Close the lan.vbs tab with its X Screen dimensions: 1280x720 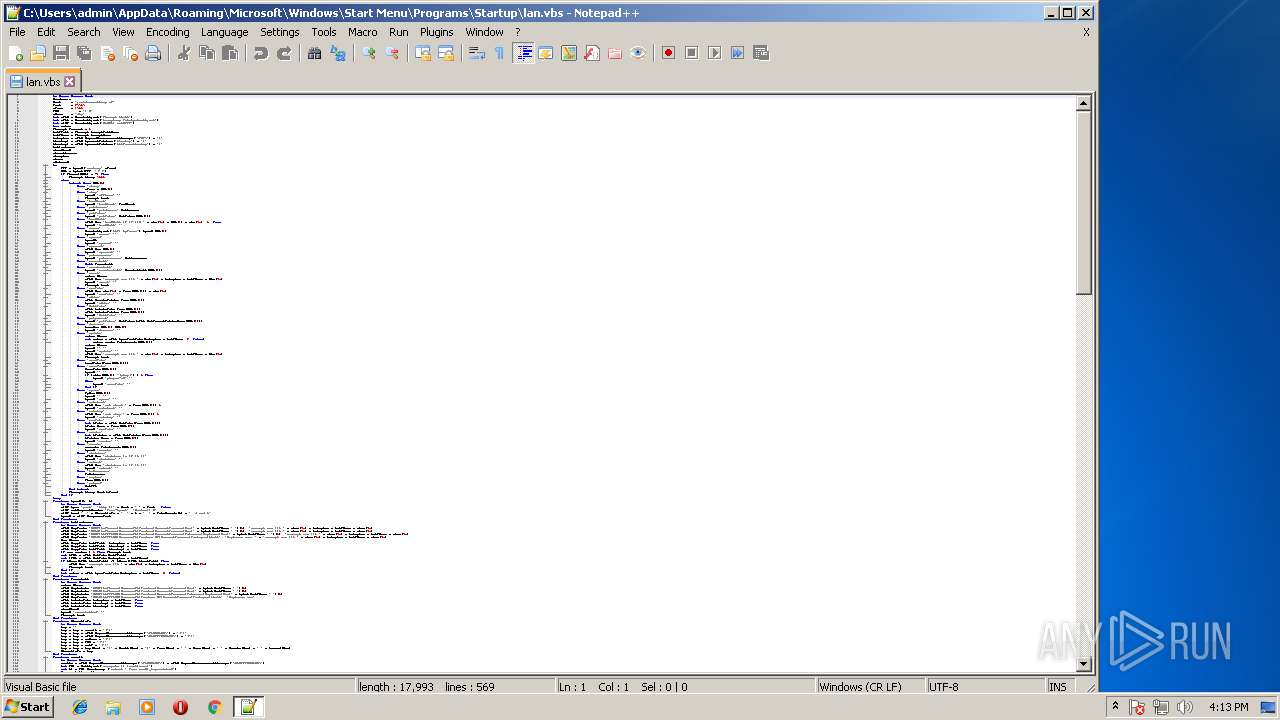[70, 81]
